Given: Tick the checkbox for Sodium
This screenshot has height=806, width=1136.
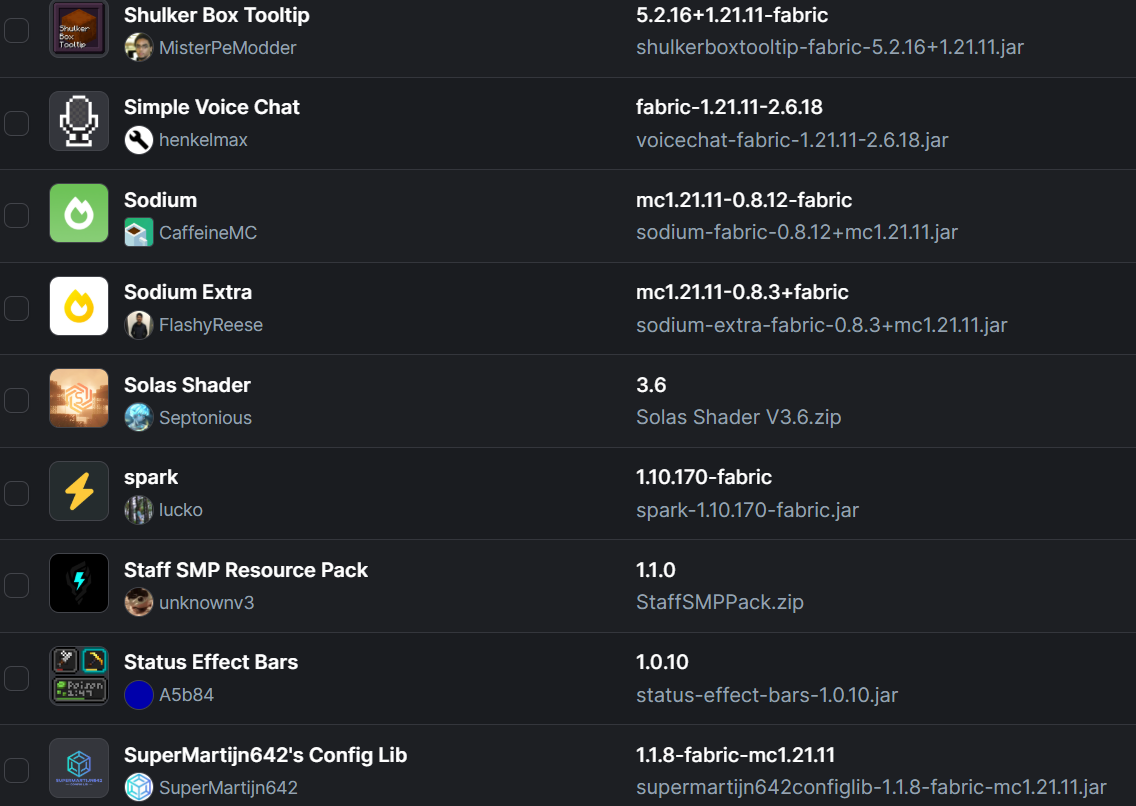Looking at the screenshot, I should pos(17,215).
